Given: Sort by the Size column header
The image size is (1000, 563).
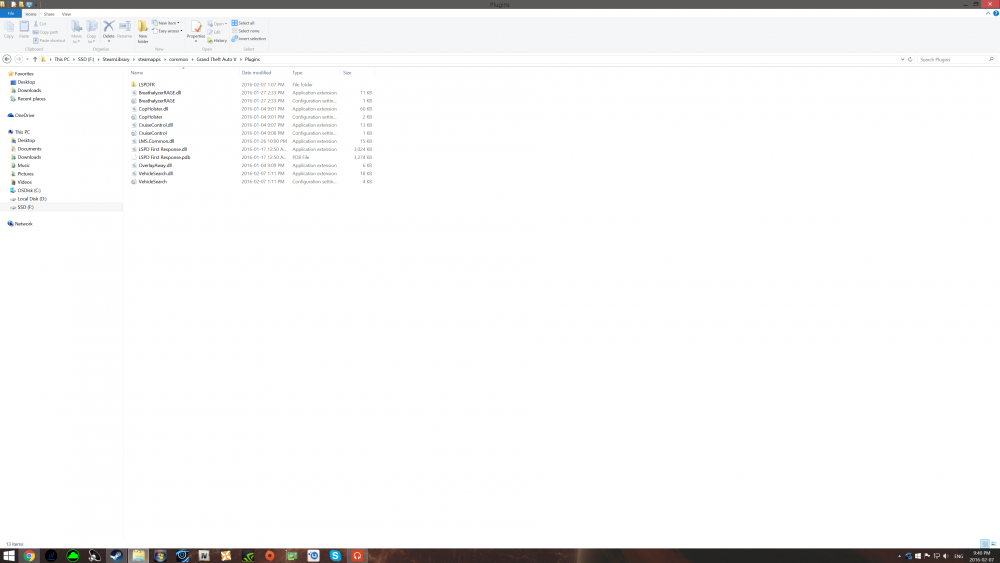Looking at the screenshot, I should pos(357,73).
